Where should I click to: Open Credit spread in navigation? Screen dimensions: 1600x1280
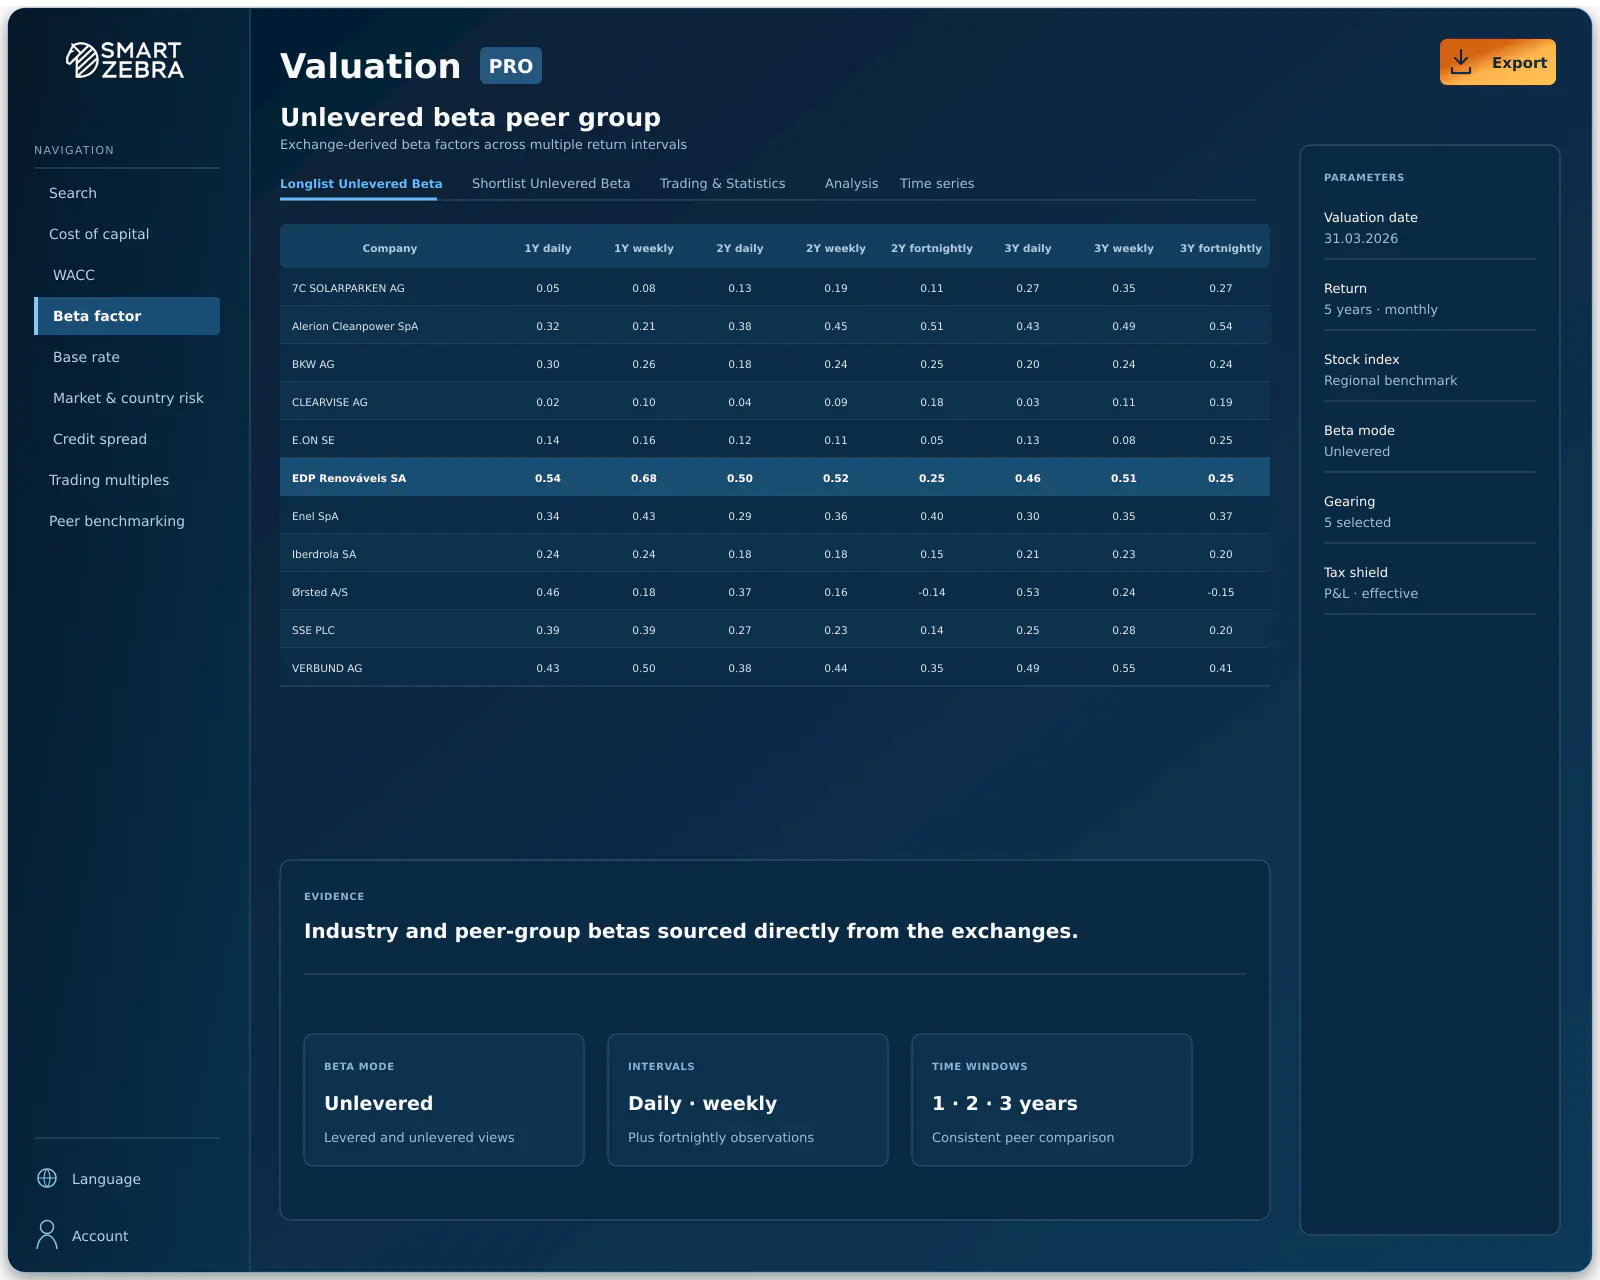point(127,439)
